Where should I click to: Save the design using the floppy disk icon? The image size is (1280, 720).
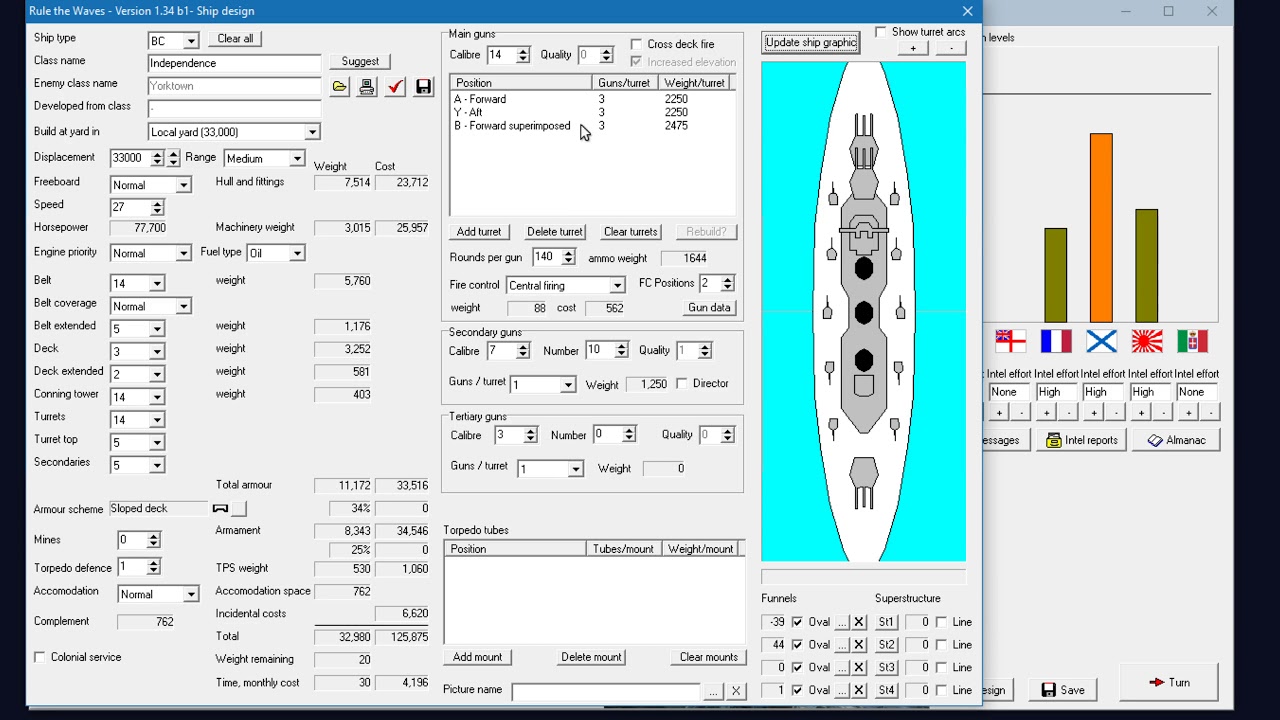423,87
